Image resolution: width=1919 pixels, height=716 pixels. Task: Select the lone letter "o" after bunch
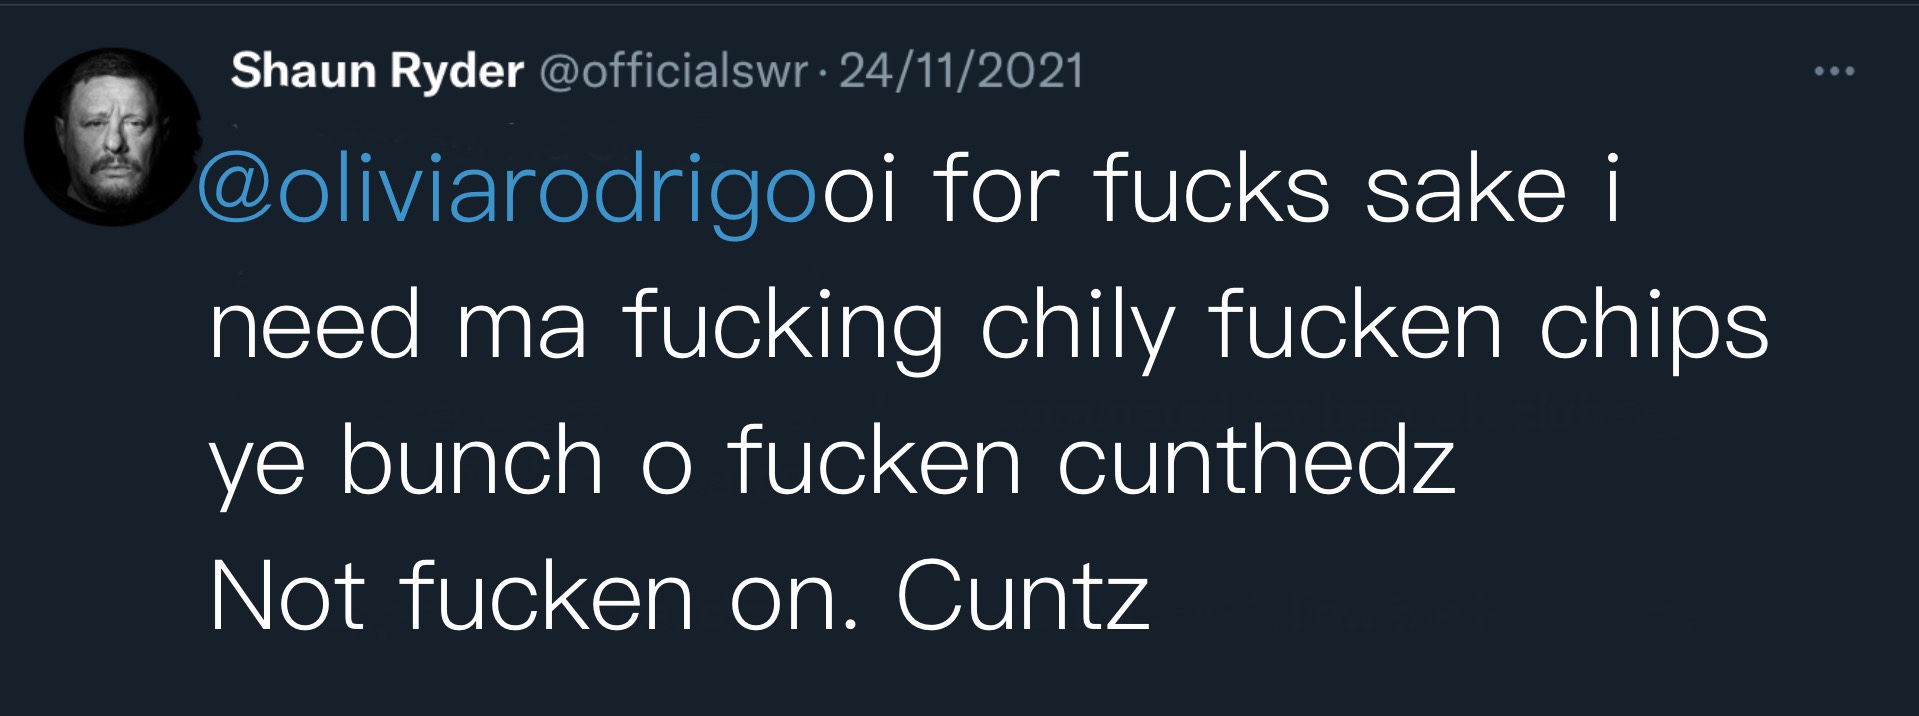666,469
